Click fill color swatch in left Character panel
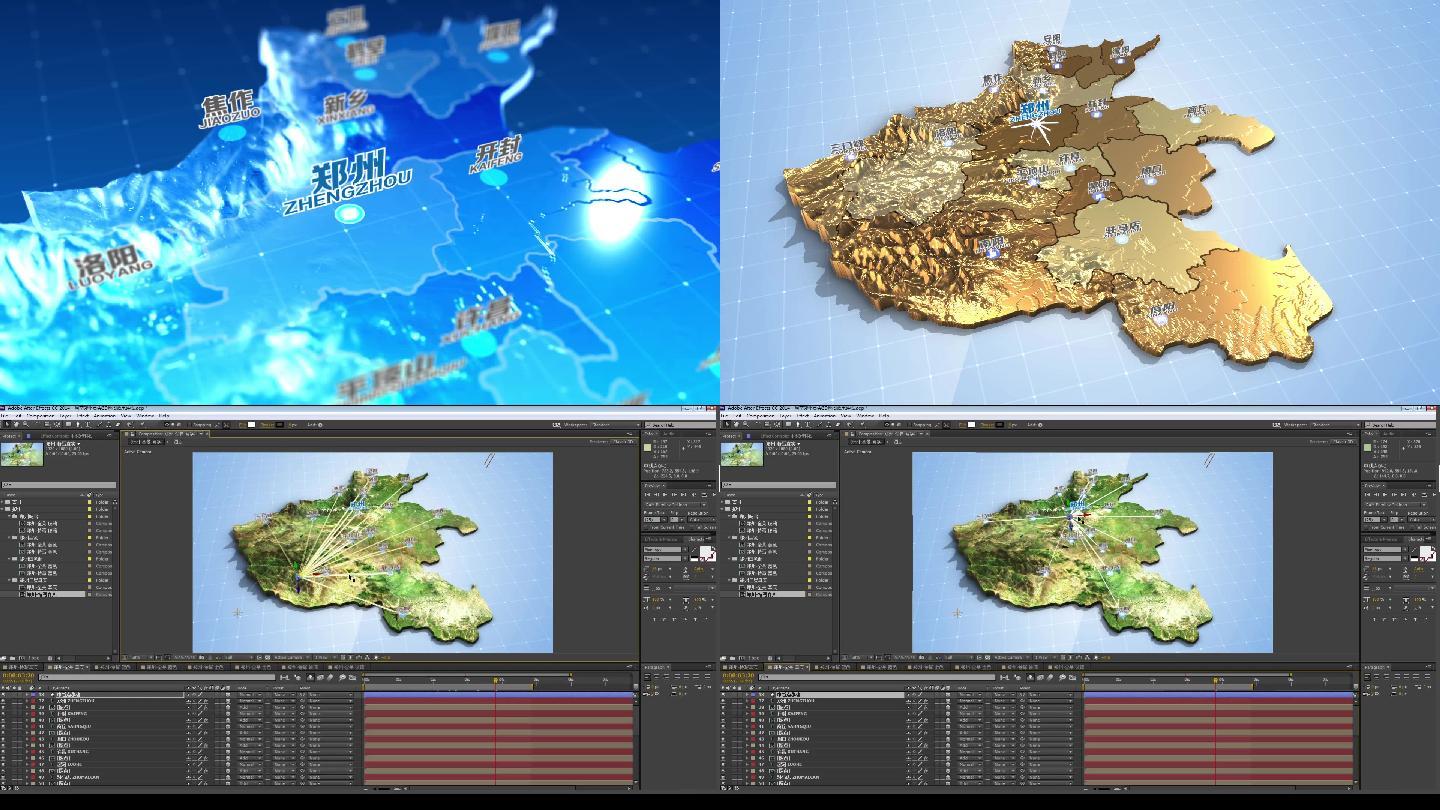The image size is (1440, 810). pyautogui.click(x=705, y=552)
